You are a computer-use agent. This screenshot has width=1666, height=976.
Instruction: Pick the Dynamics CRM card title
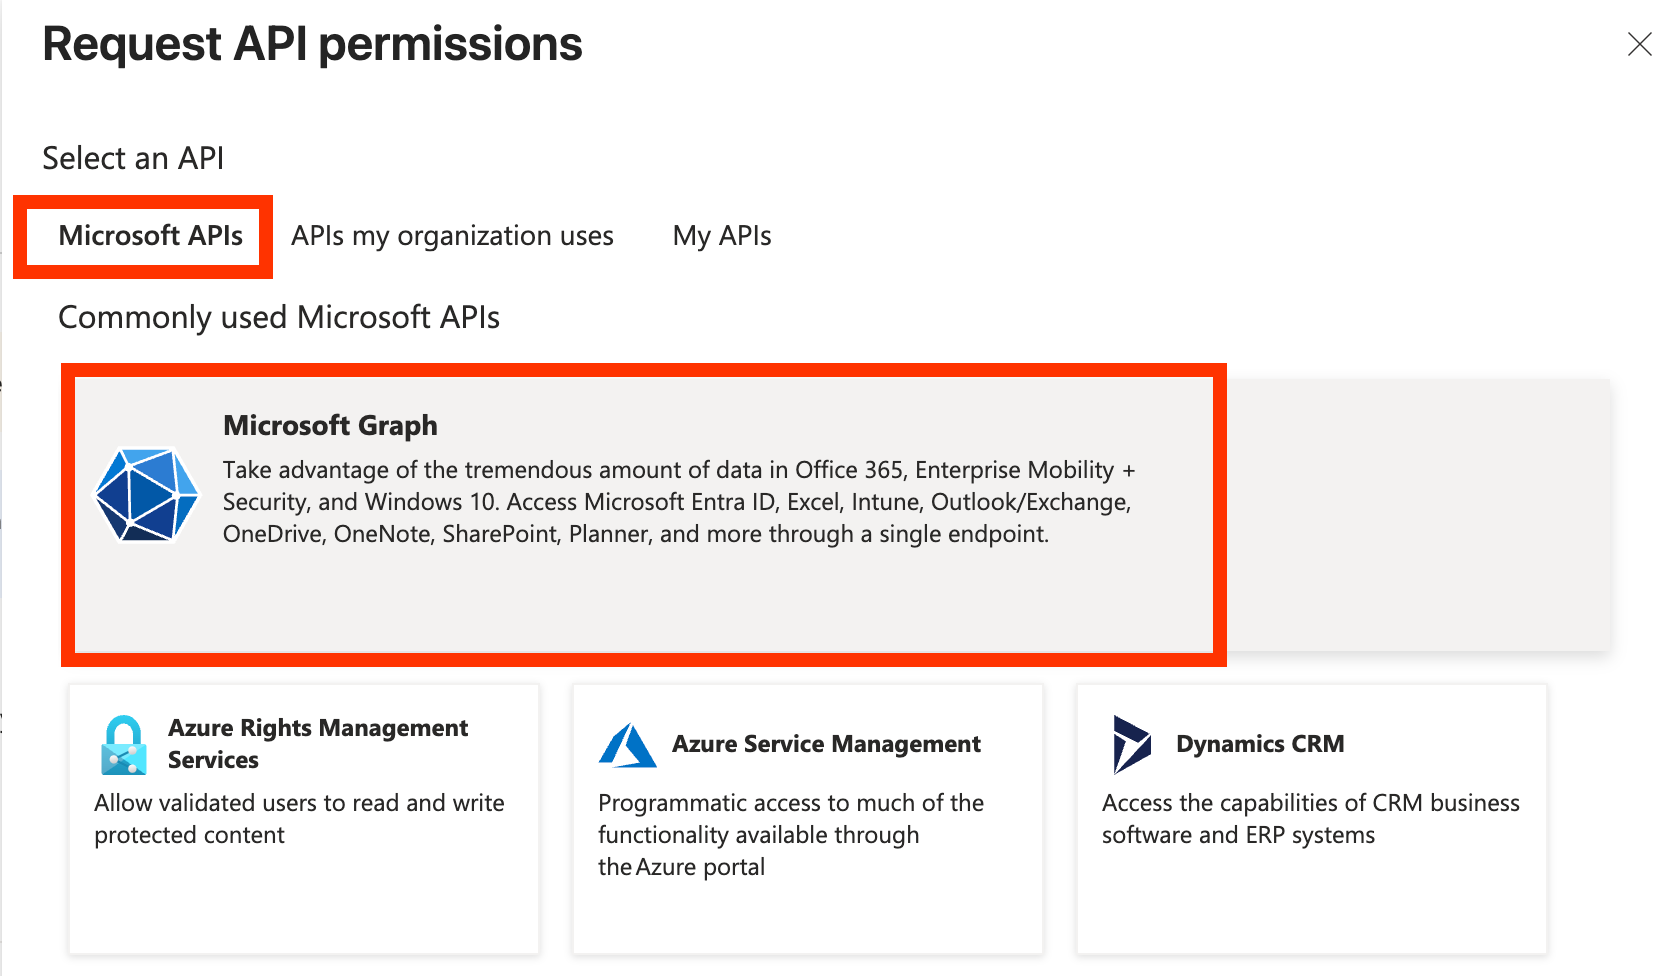1260,744
